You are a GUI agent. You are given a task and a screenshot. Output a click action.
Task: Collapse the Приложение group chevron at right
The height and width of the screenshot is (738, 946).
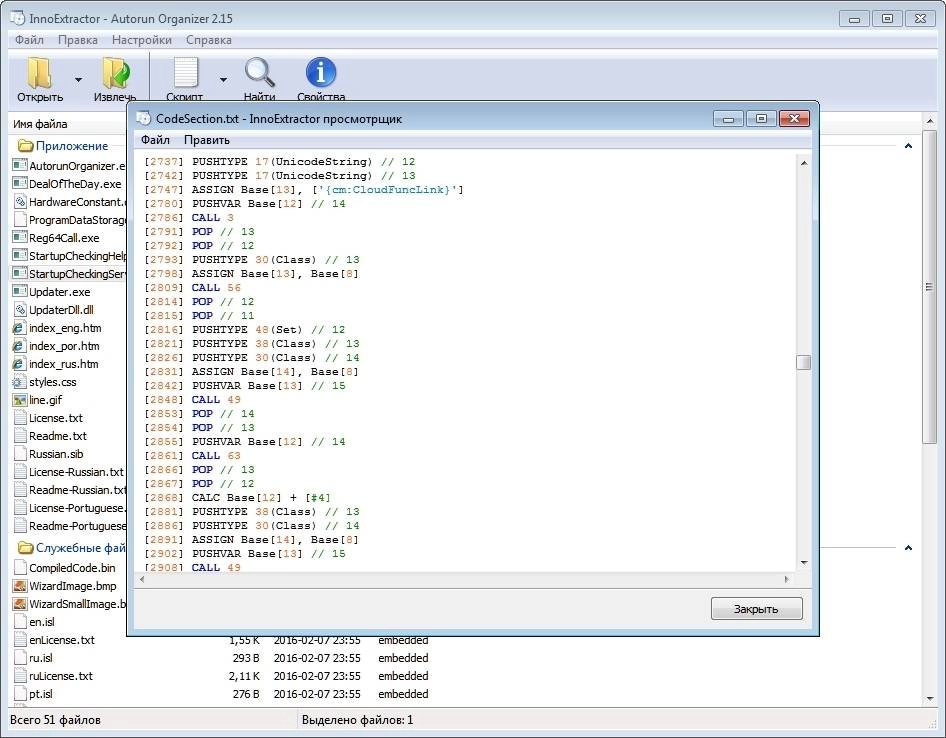pos(908,145)
